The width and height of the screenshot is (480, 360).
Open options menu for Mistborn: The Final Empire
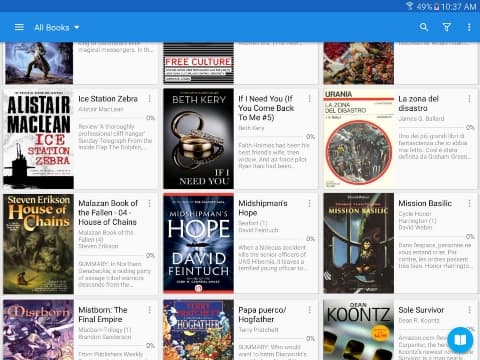click(x=150, y=310)
